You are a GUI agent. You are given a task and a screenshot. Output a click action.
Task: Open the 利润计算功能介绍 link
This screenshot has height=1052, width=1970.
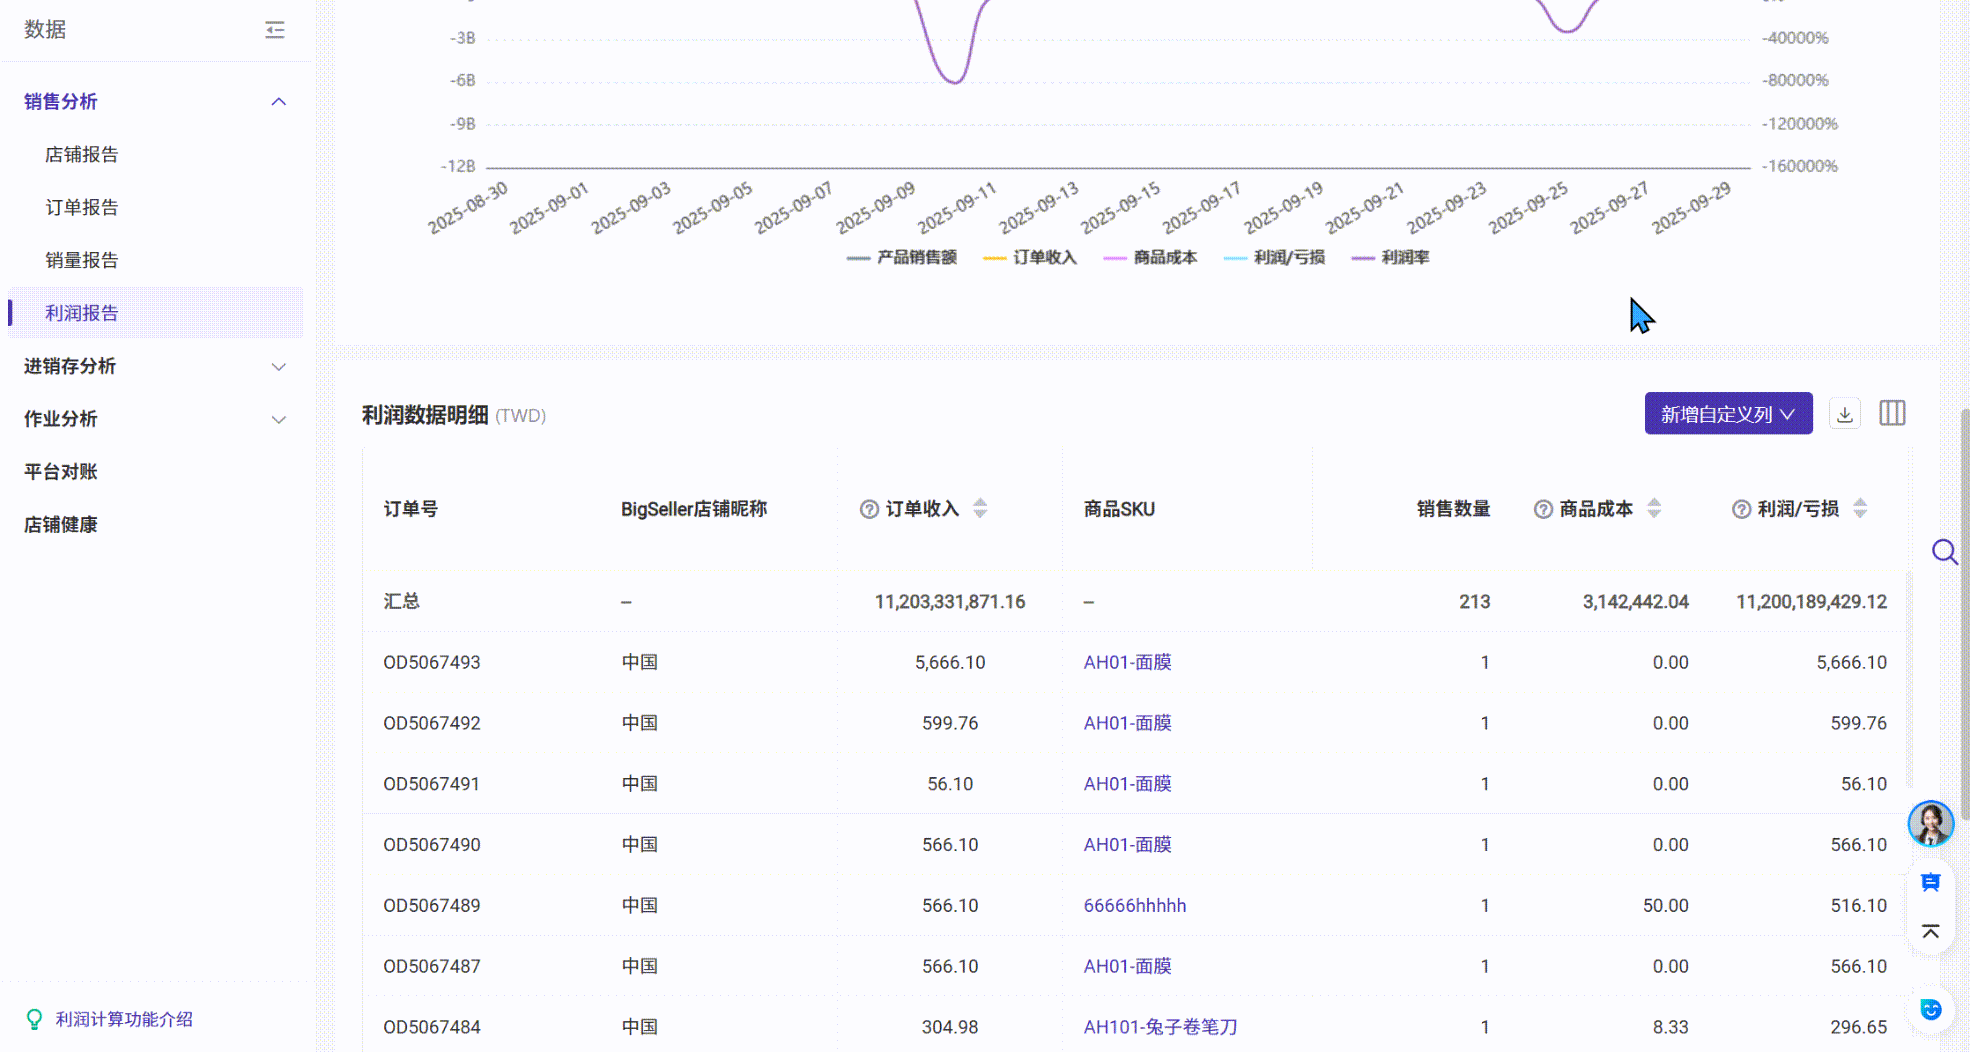point(123,1019)
